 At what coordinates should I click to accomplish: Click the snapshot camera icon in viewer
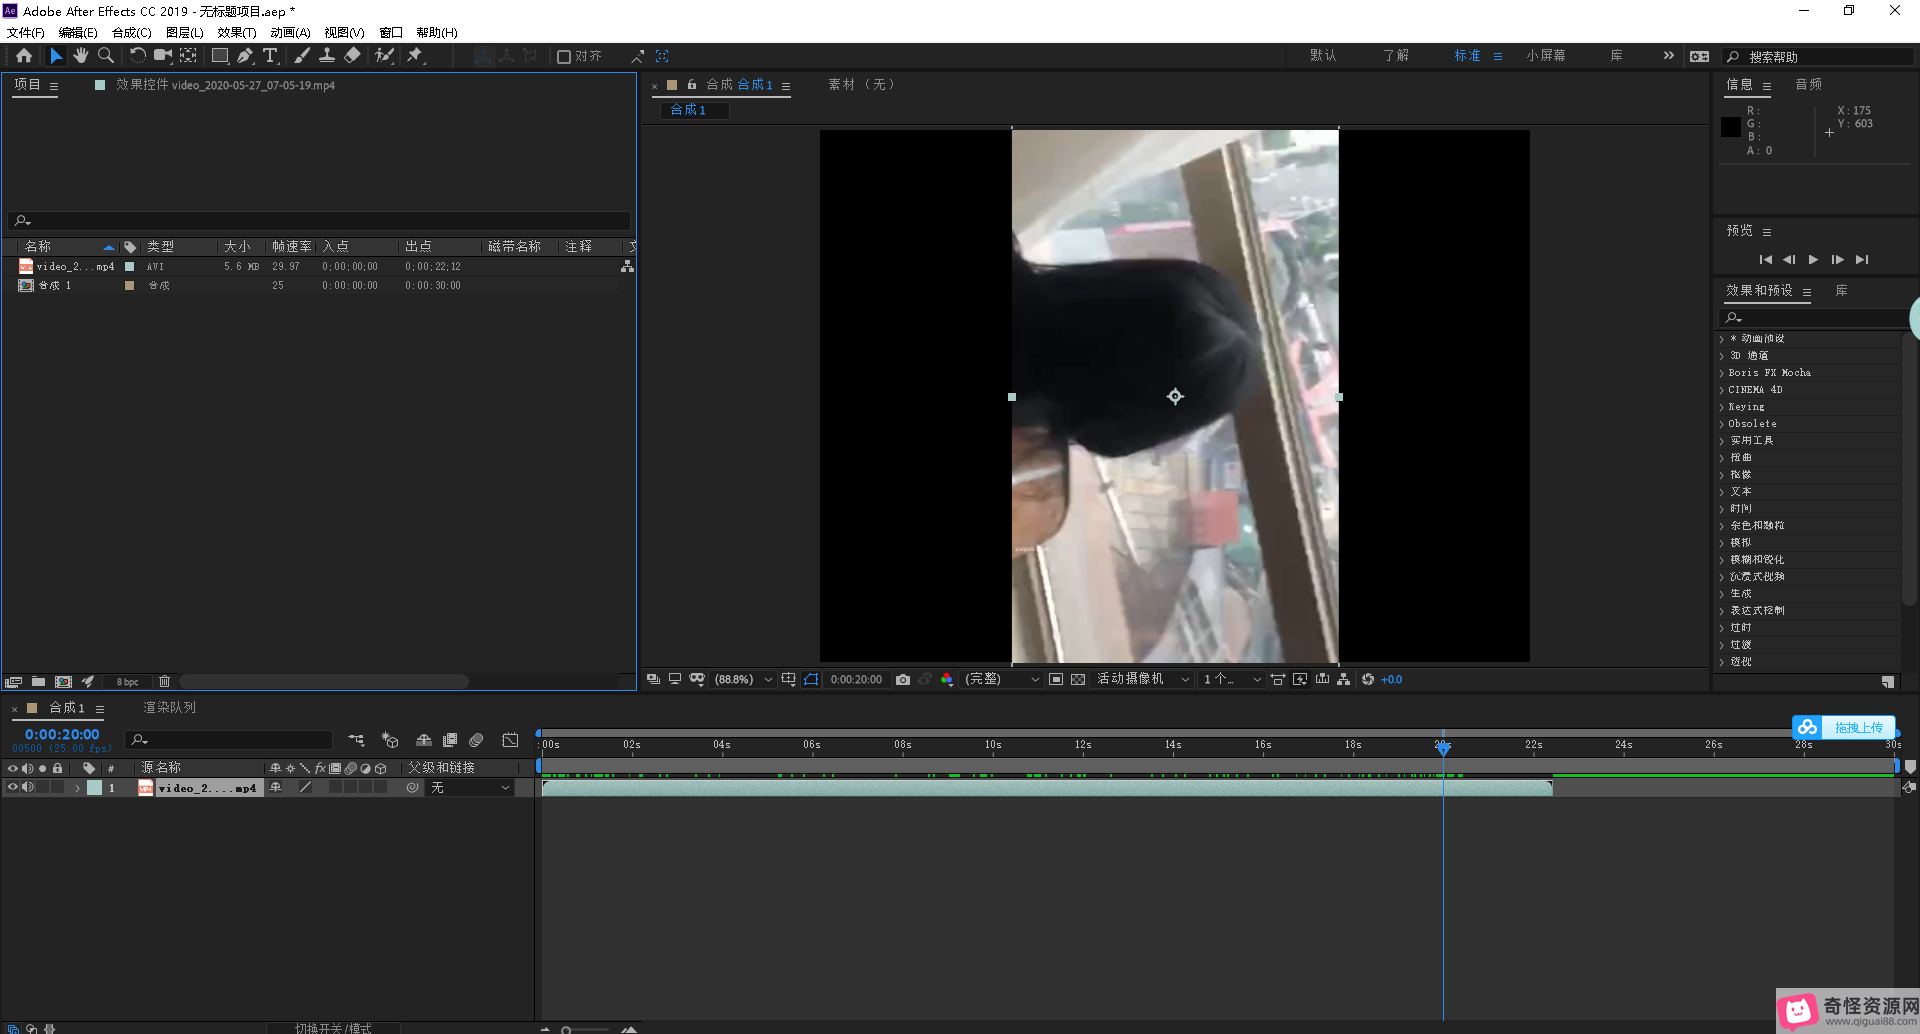[x=903, y=680]
